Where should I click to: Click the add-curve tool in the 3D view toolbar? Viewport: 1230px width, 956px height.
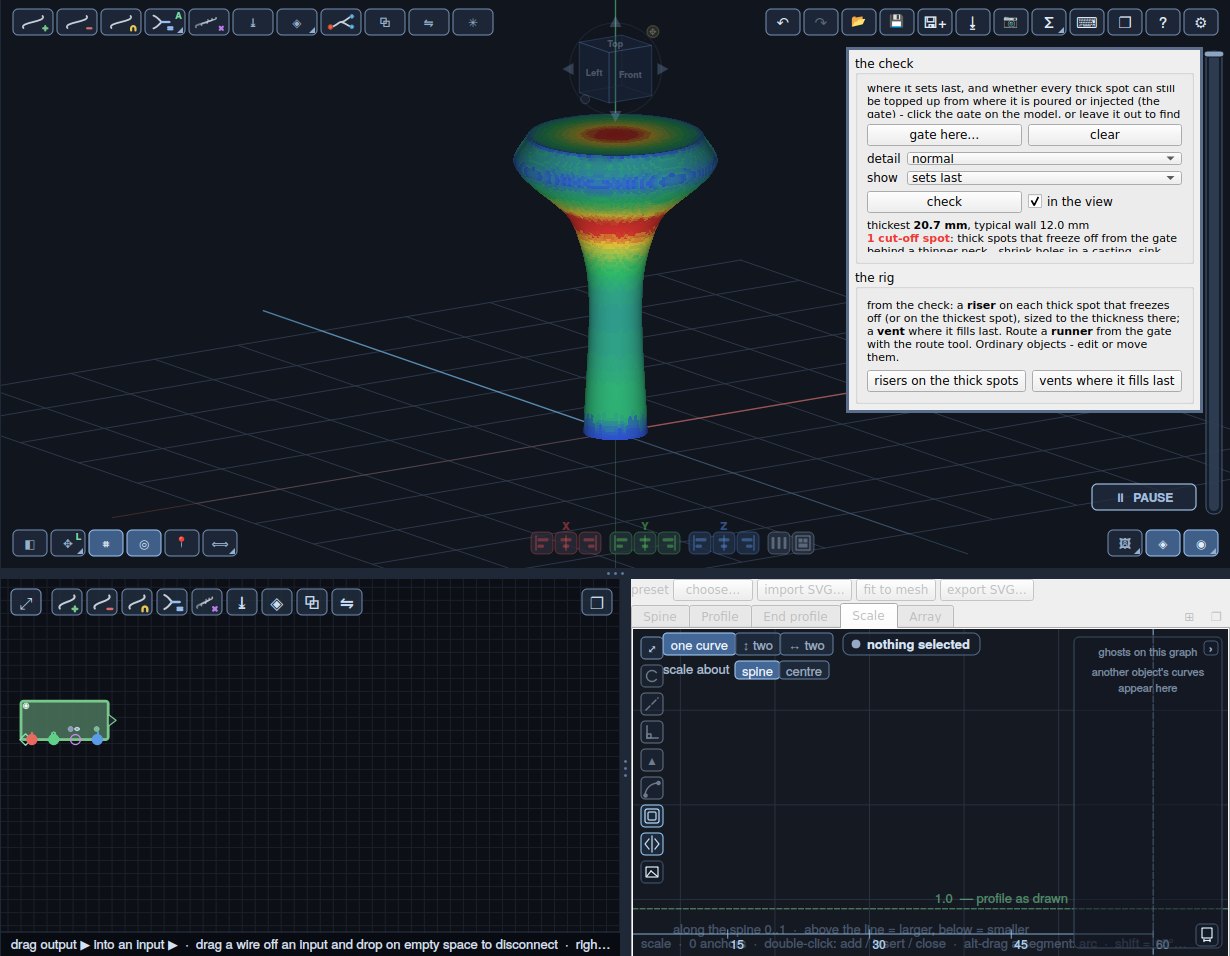pos(33,22)
